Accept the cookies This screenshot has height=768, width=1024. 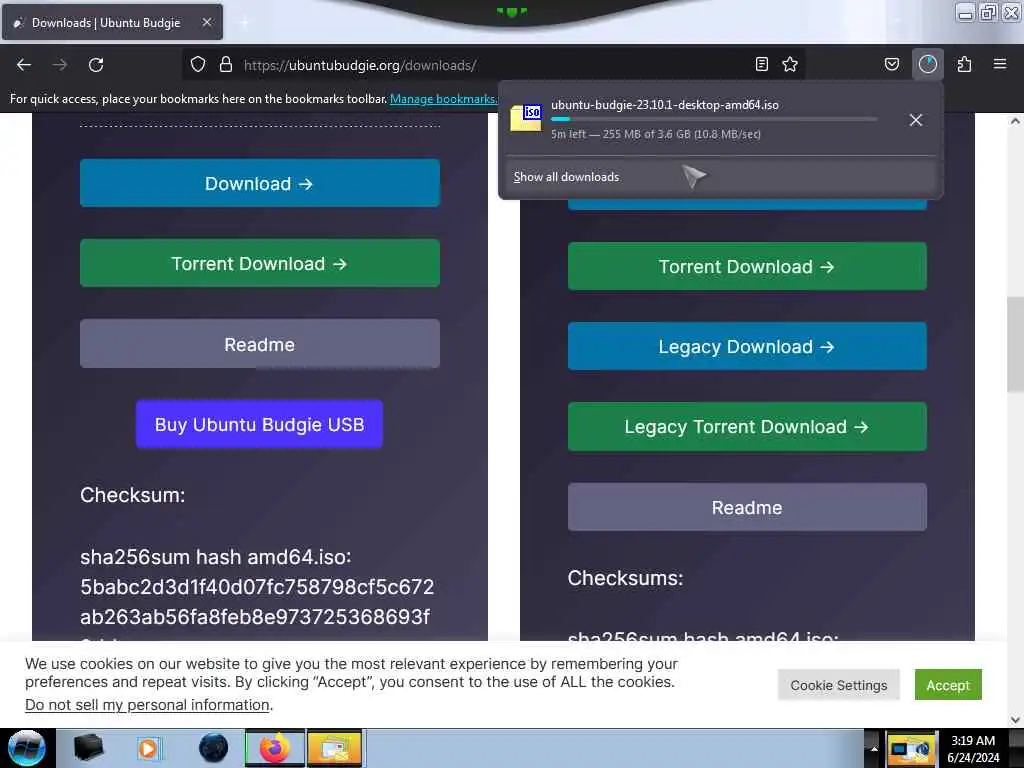[x=948, y=685]
